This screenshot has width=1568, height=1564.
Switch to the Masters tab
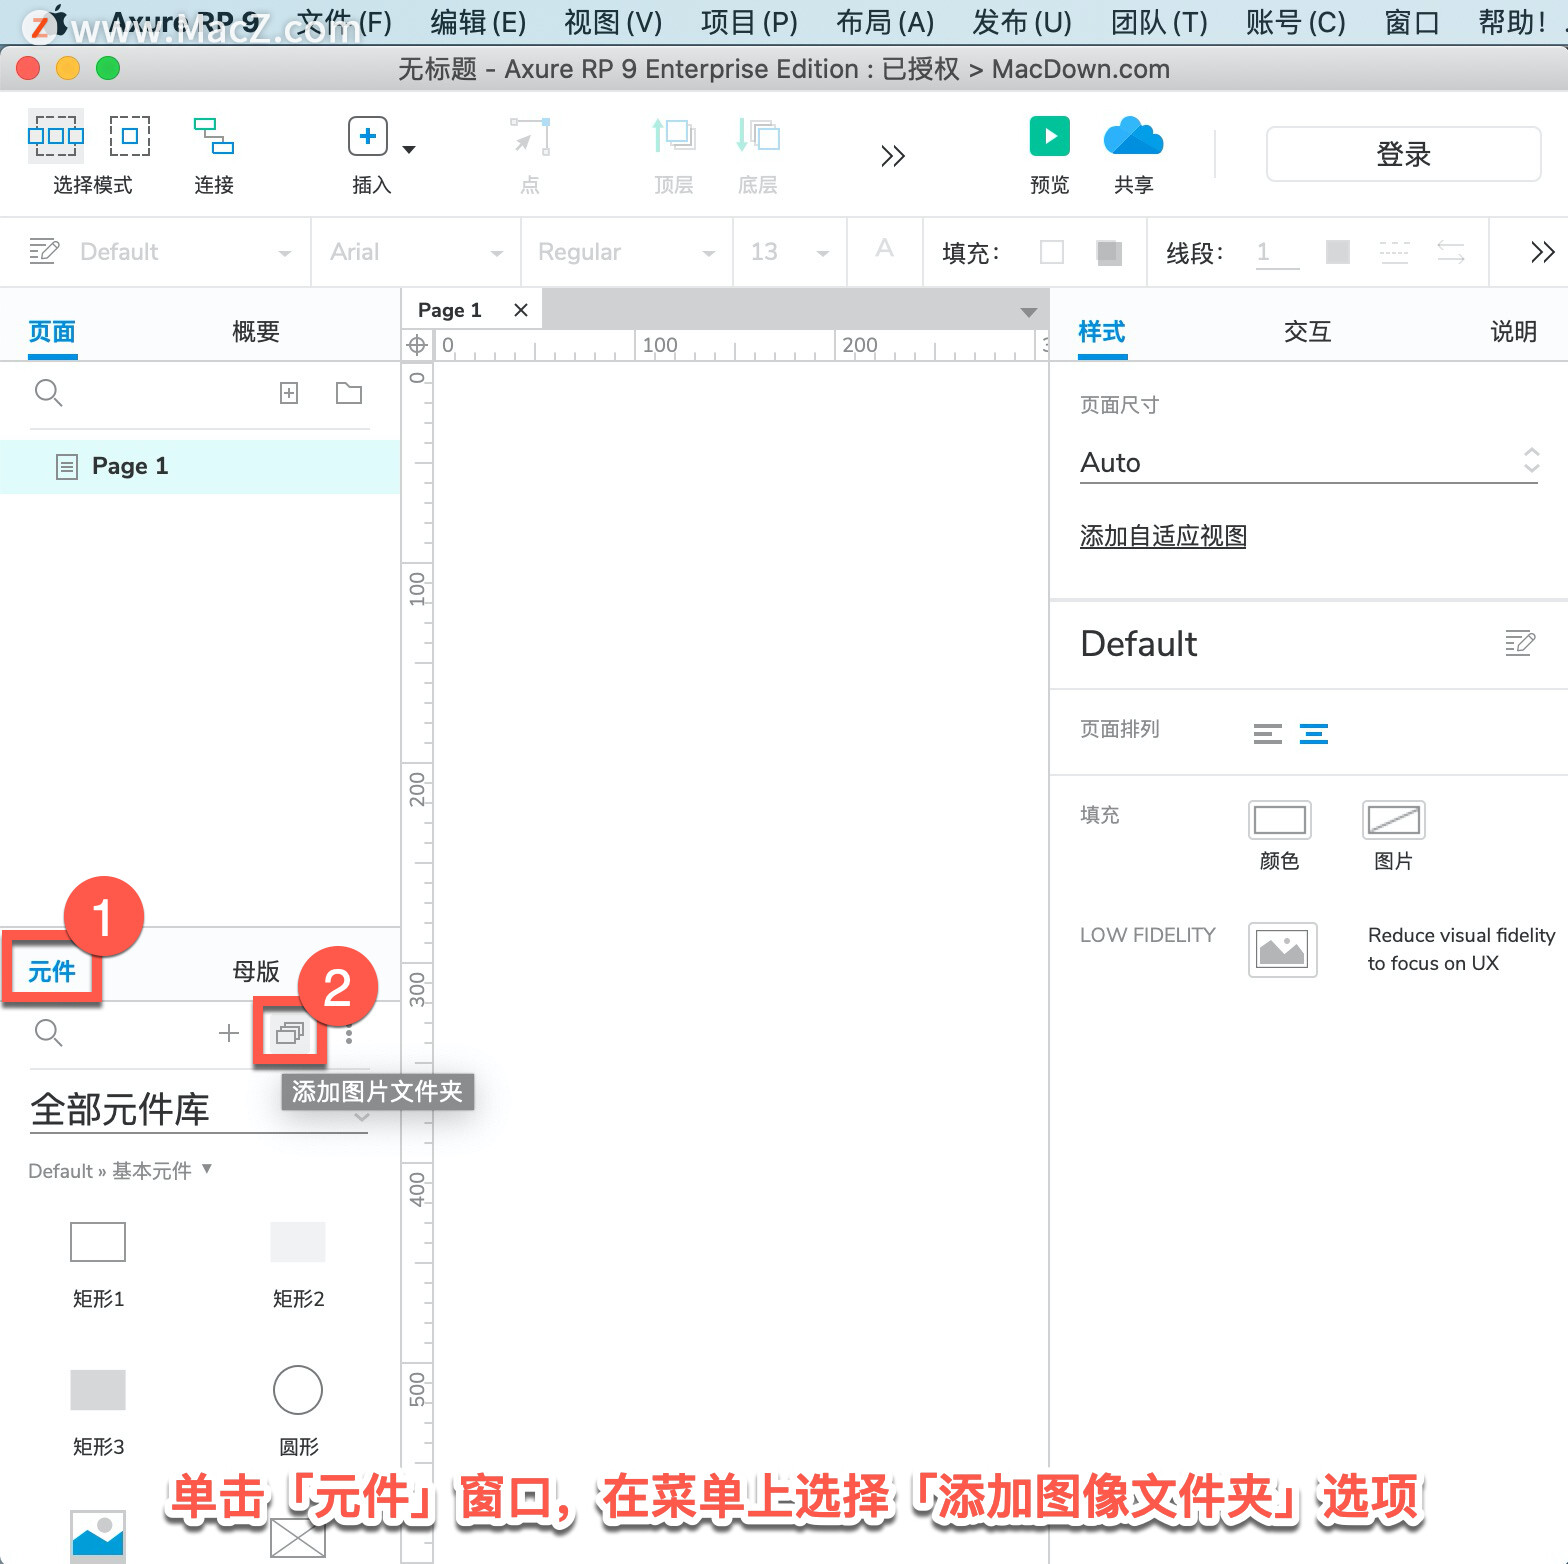(x=256, y=972)
